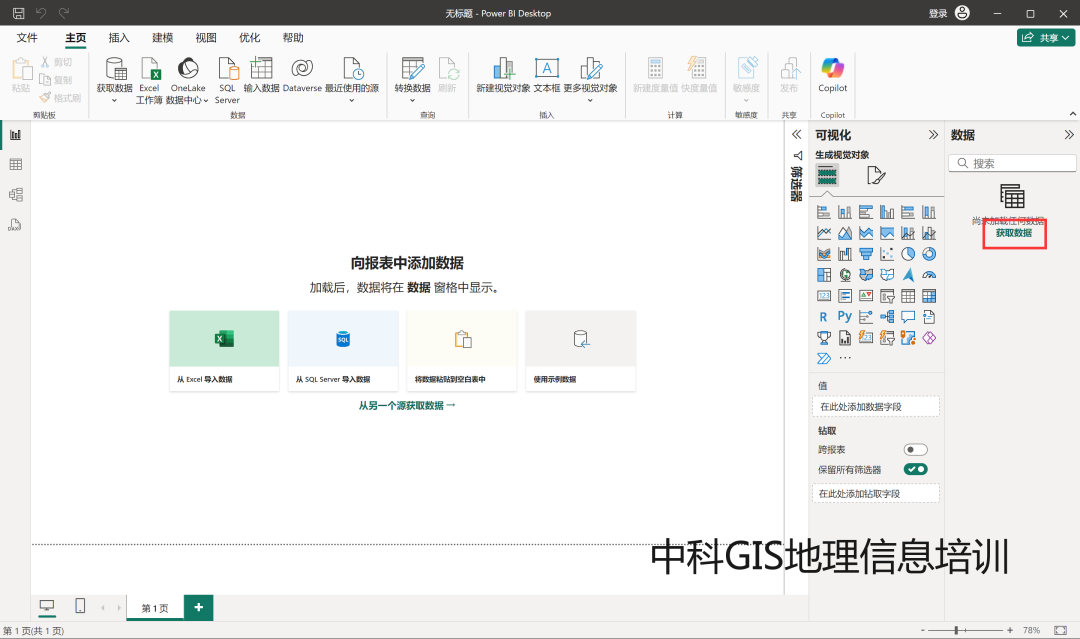This screenshot has height=639, width=1080.
Task: Select the line chart visual
Action: click(824, 233)
